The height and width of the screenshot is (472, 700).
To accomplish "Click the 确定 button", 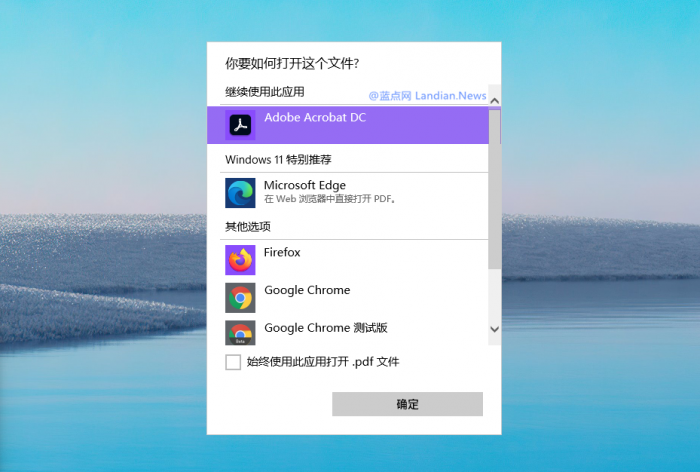I will (x=407, y=404).
